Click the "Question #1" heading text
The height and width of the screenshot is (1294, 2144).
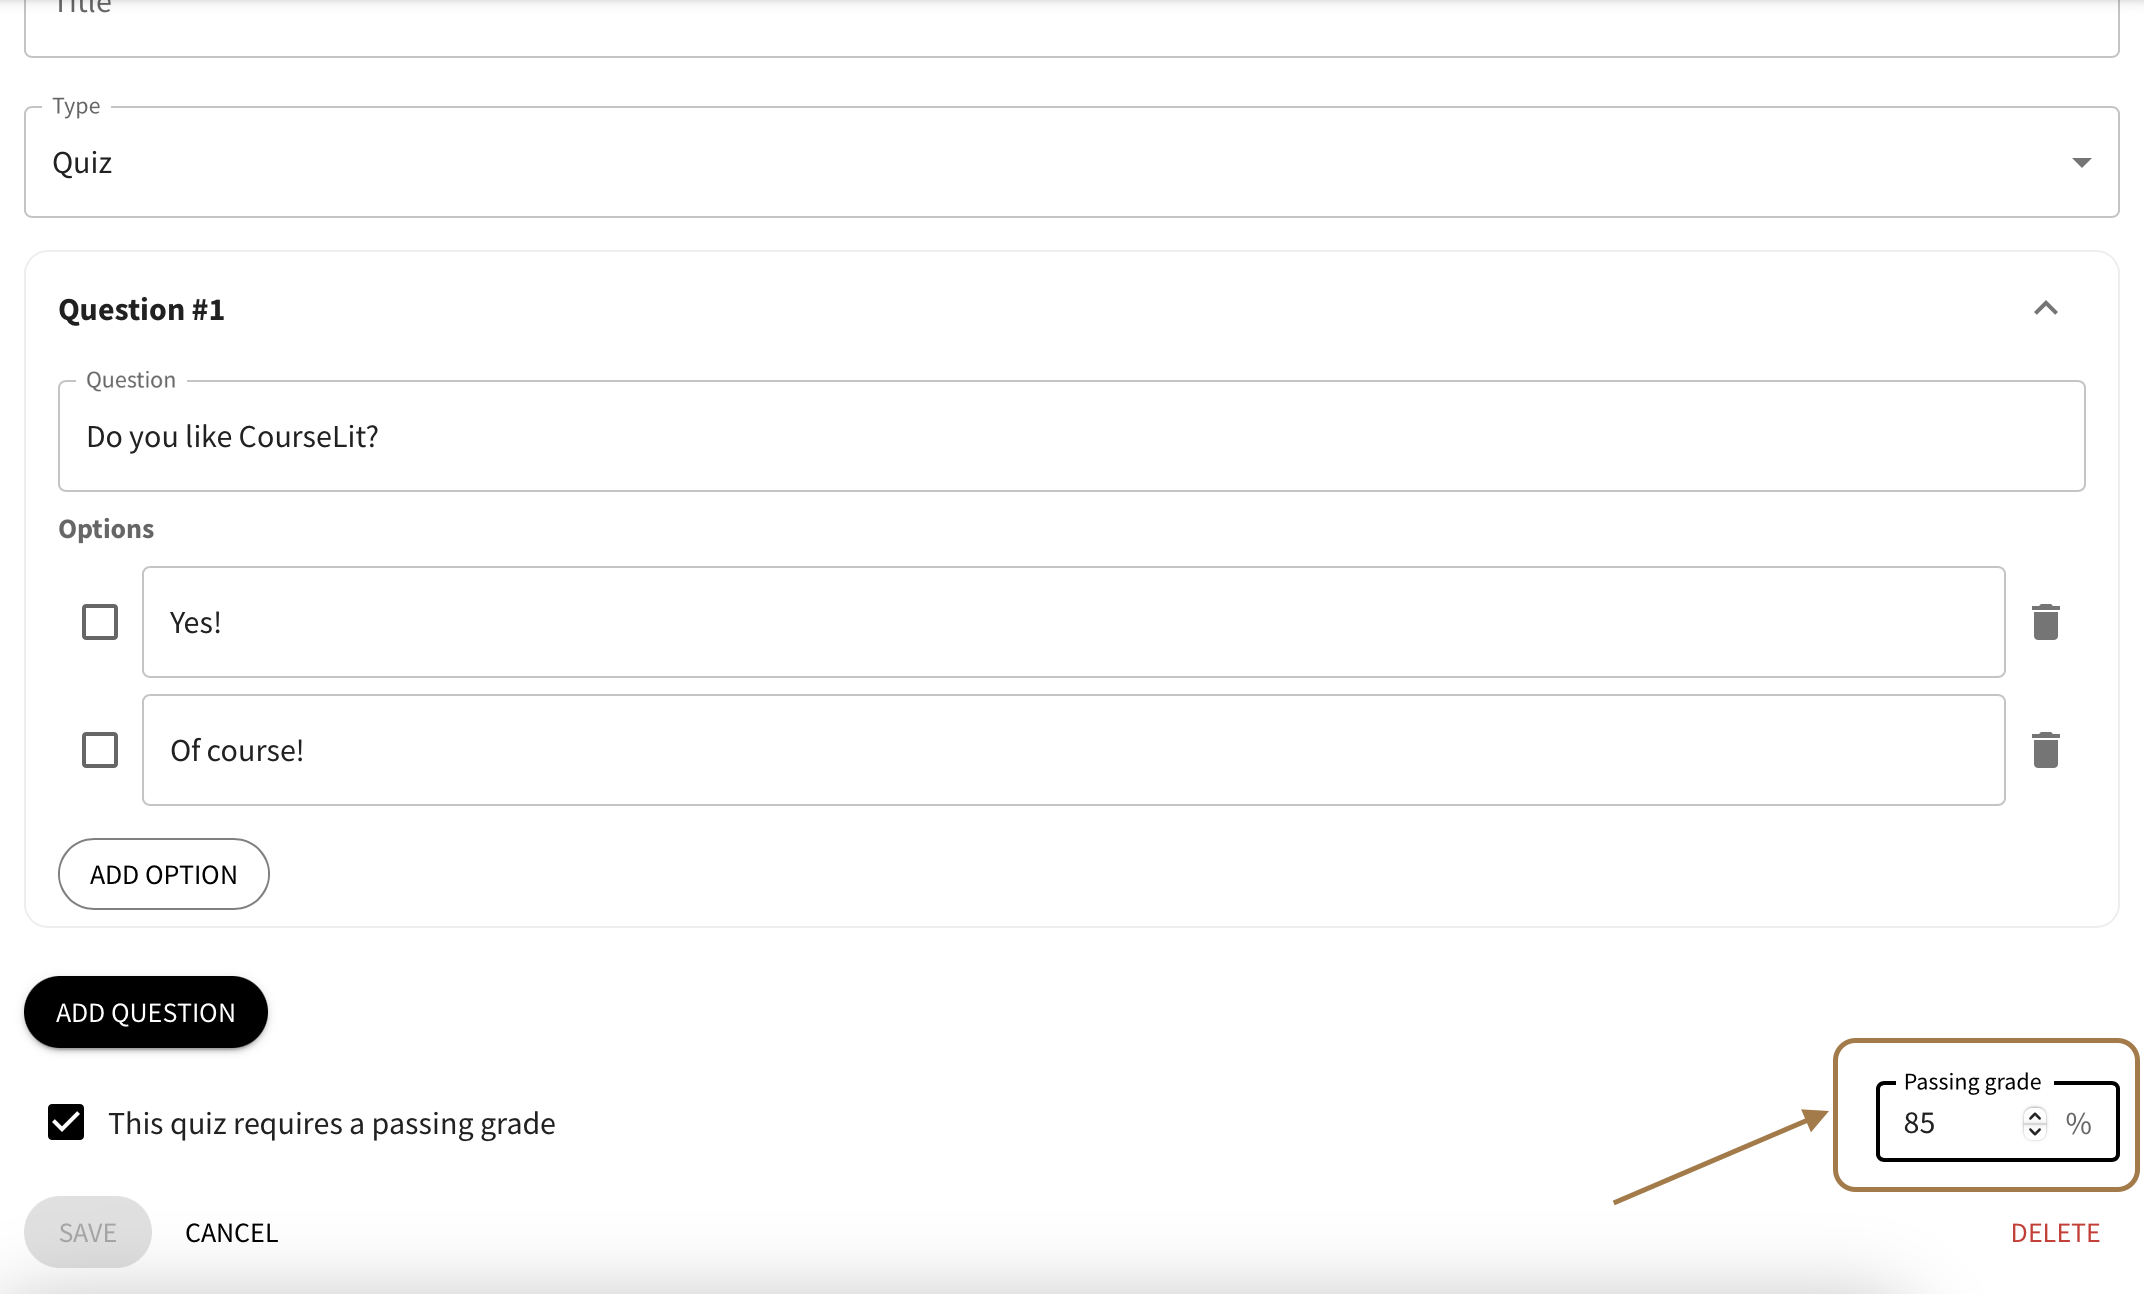tap(141, 310)
